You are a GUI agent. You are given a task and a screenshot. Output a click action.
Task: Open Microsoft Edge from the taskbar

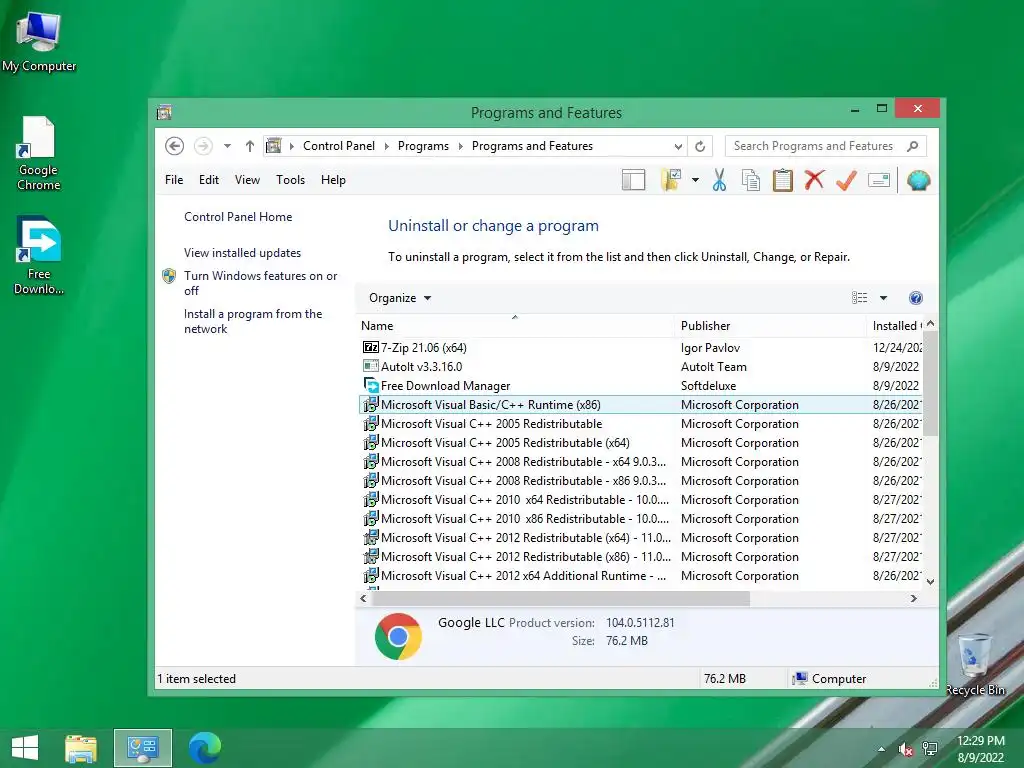coord(204,748)
